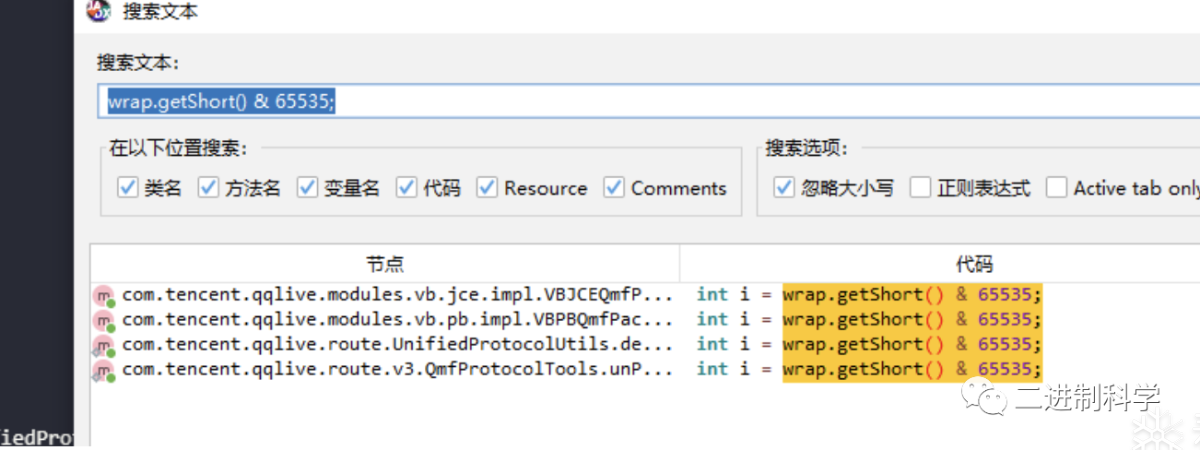Image resolution: width=1200 pixels, height=450 pixels.
Task: Enable the Active tab only option
Action: click(1057, 188)
